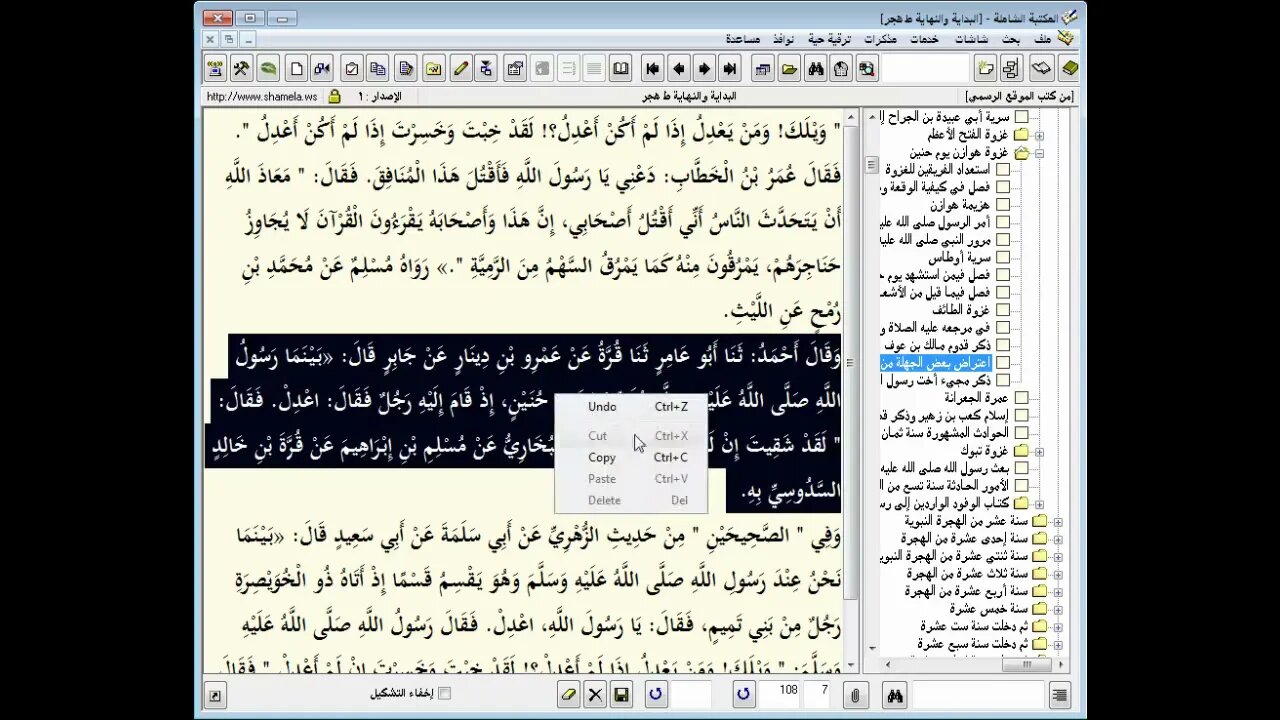Click the pencil edit icon in toolbar
1280x720 pixels.
click(x=460, y=69)
